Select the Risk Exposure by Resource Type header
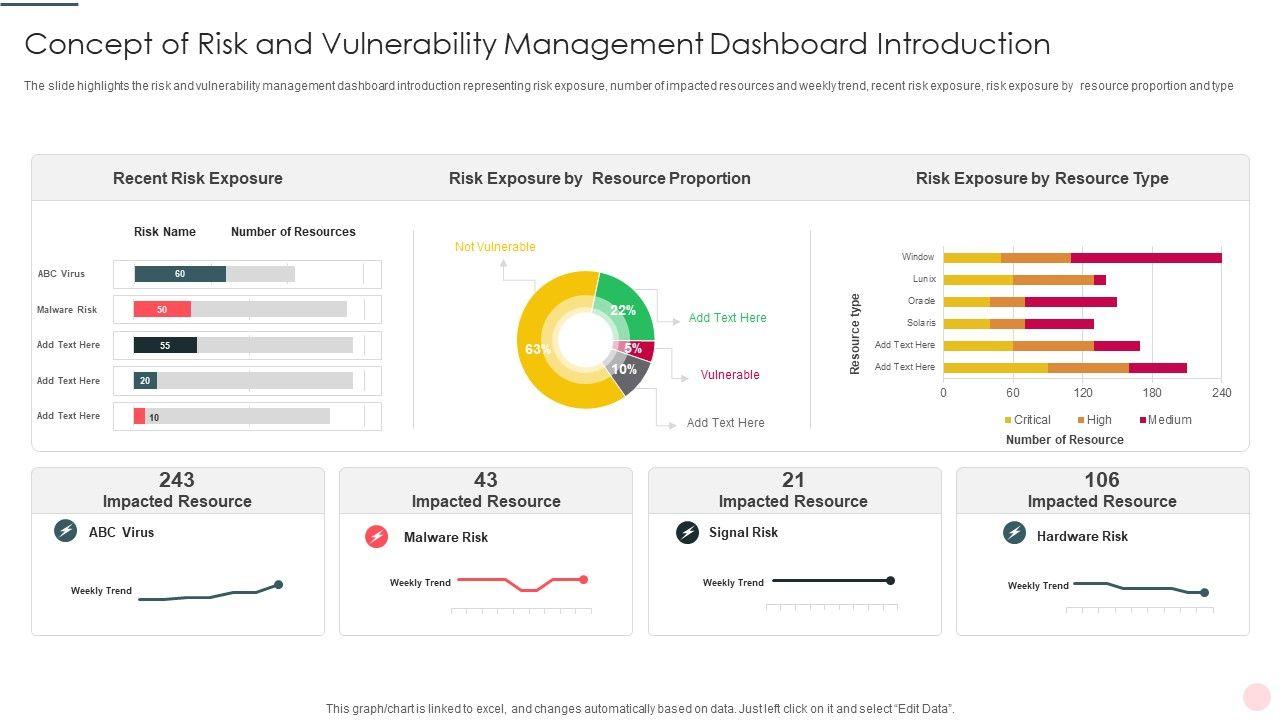The height and width of the screenshot is (720, 1280). pyautogui.click(x=1042, y=178)
